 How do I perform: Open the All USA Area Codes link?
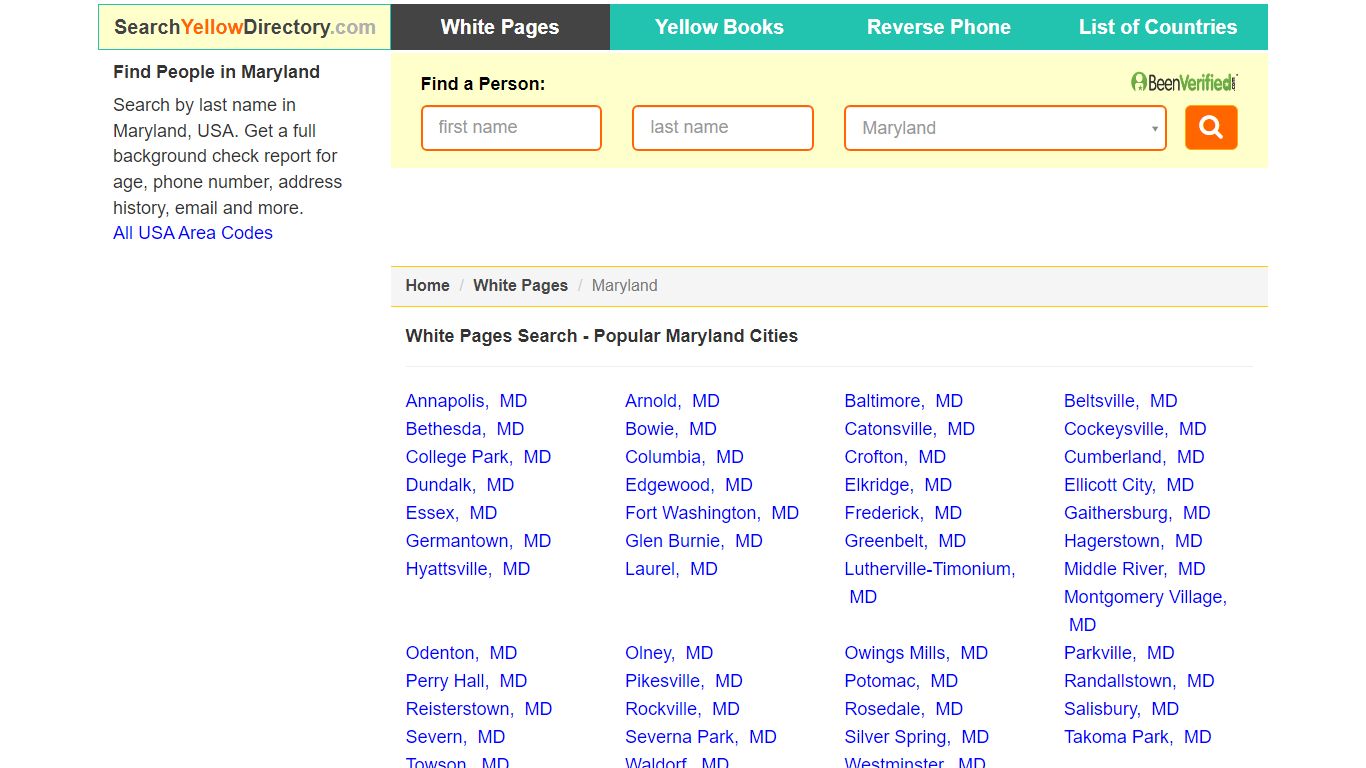pos(193,233)
